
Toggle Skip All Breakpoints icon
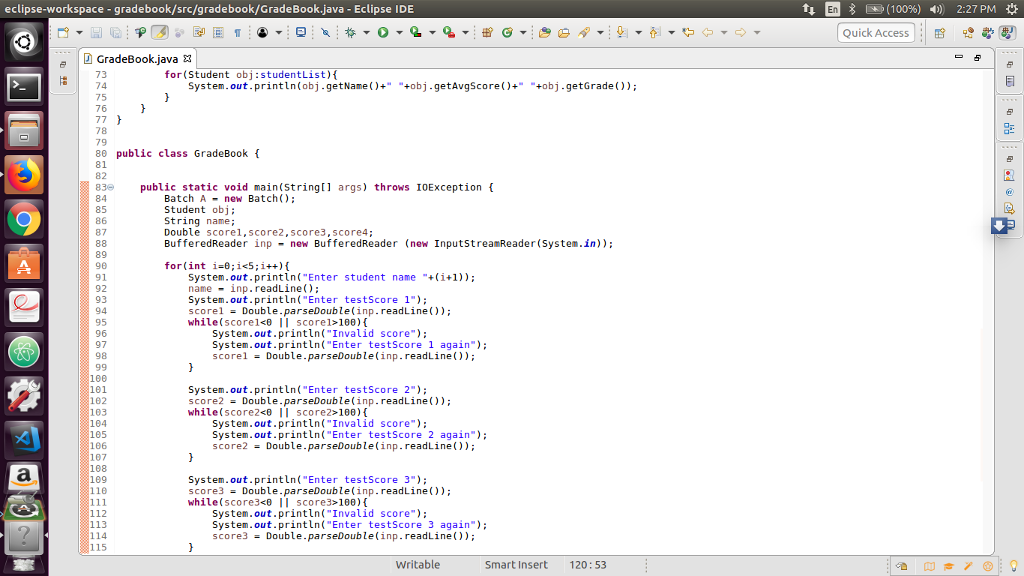[x=325, y=33]
